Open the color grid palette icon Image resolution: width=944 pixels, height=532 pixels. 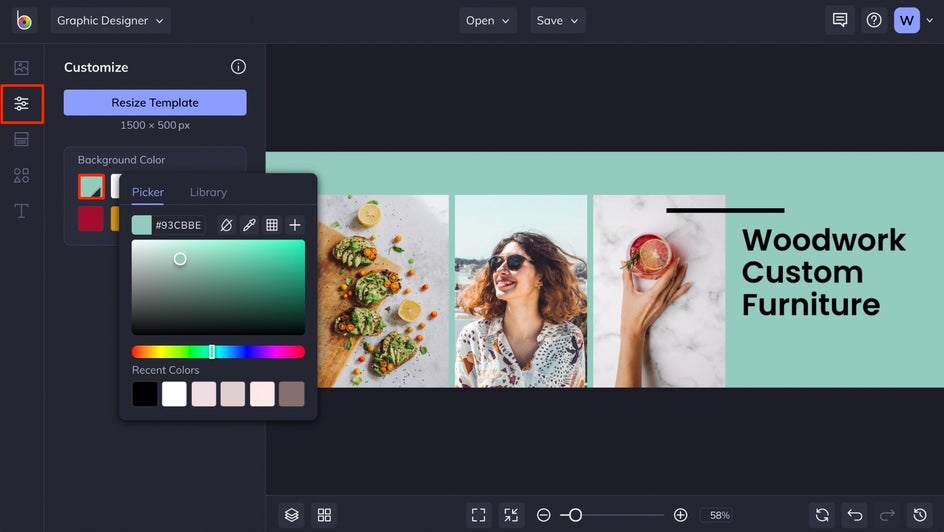pos(271,225)
